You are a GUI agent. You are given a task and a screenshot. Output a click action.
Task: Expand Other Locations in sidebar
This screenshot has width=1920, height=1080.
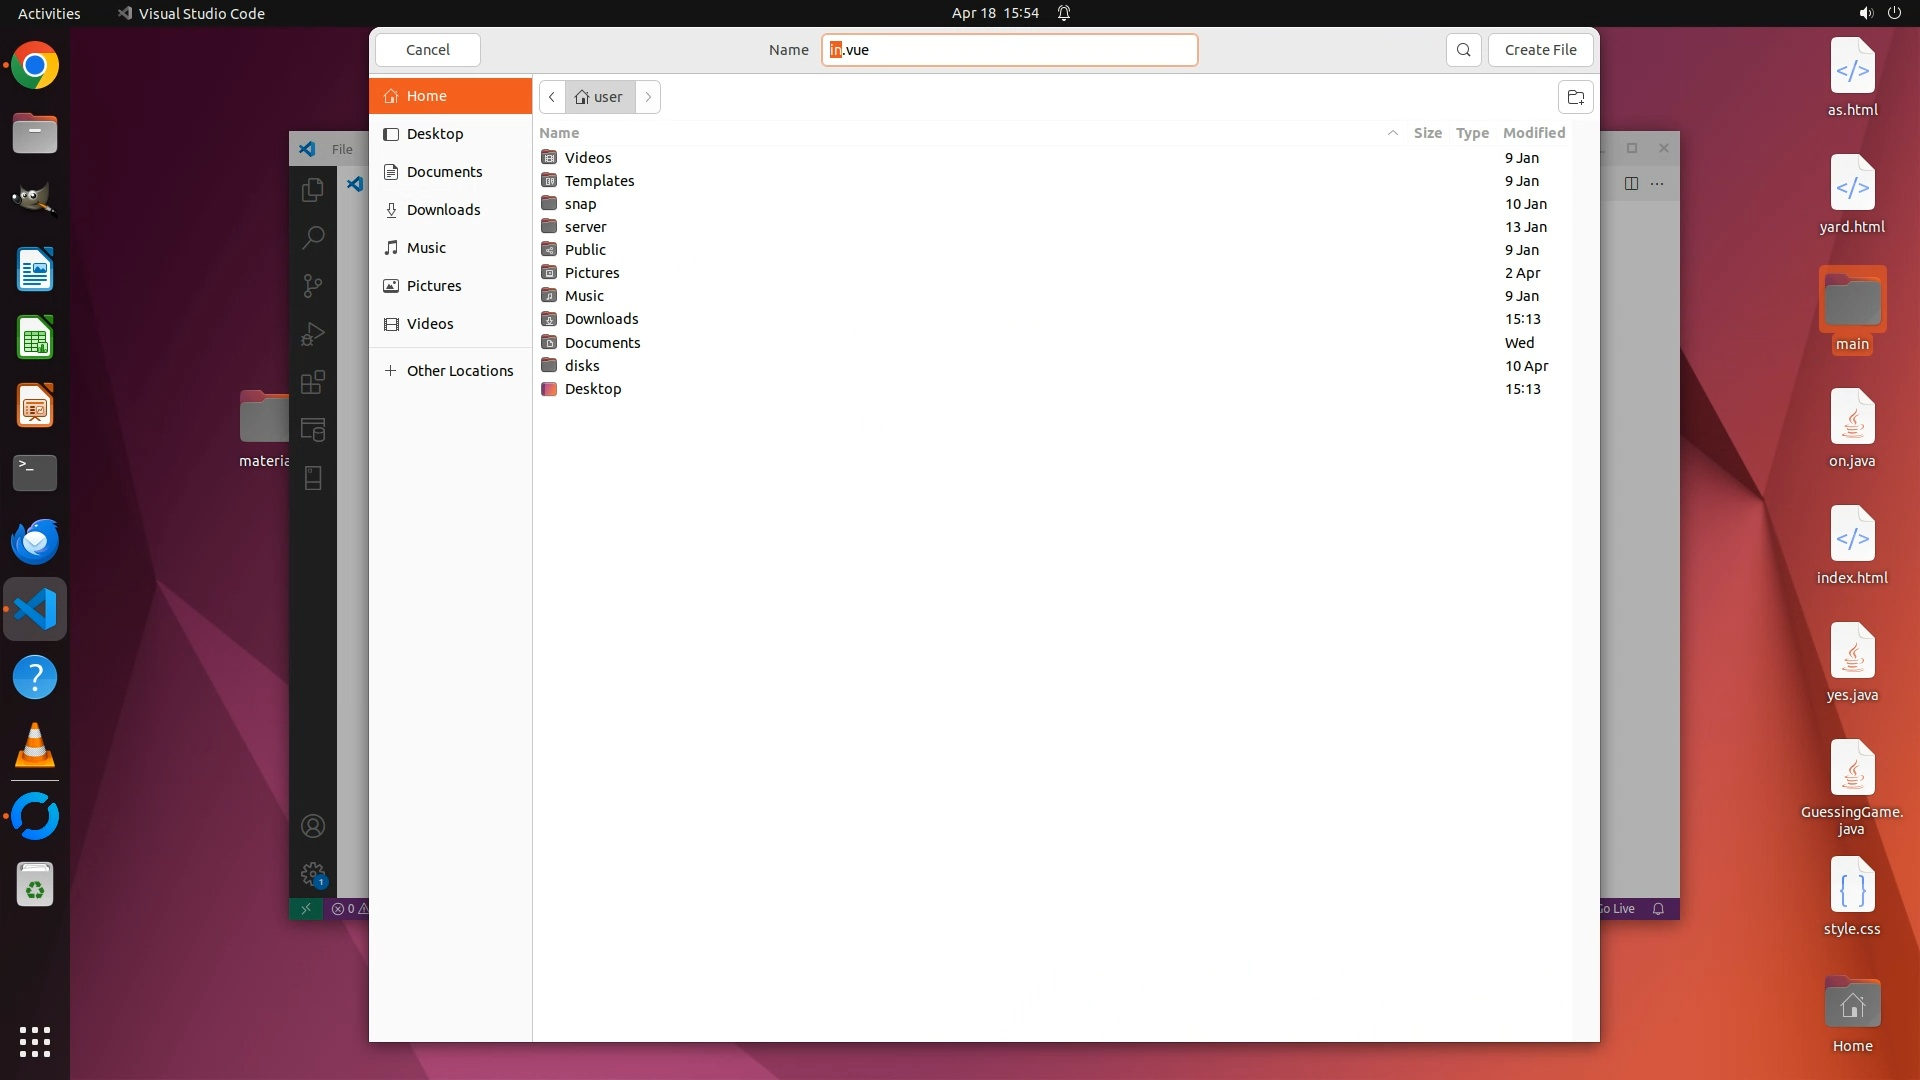click(459, 371)
